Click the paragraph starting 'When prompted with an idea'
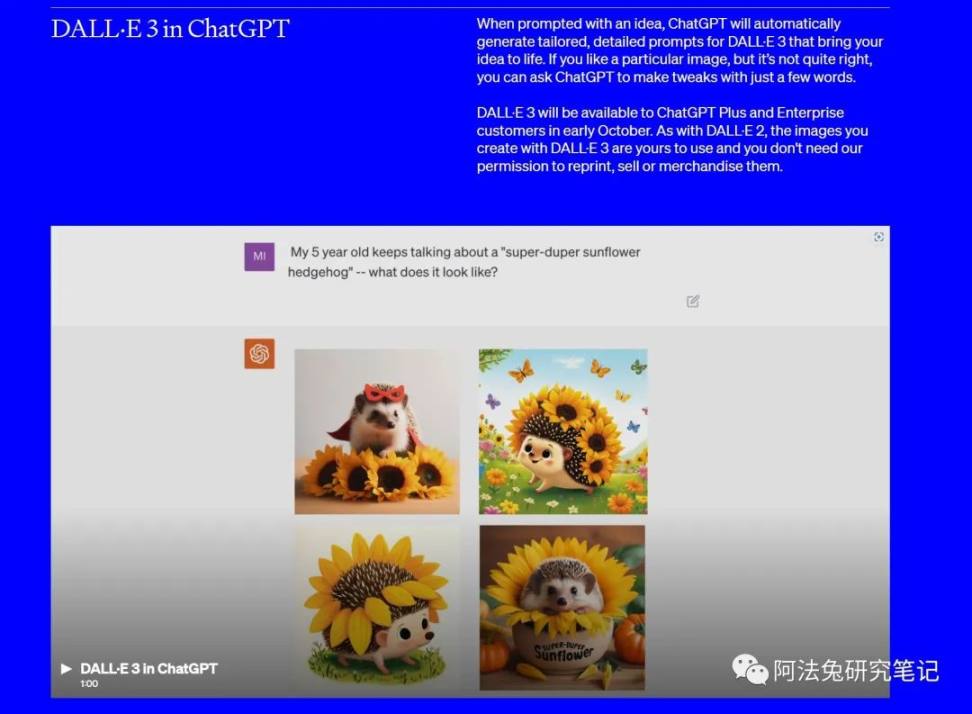The height and width of the screenshot is (714, 972). (679, 50)
